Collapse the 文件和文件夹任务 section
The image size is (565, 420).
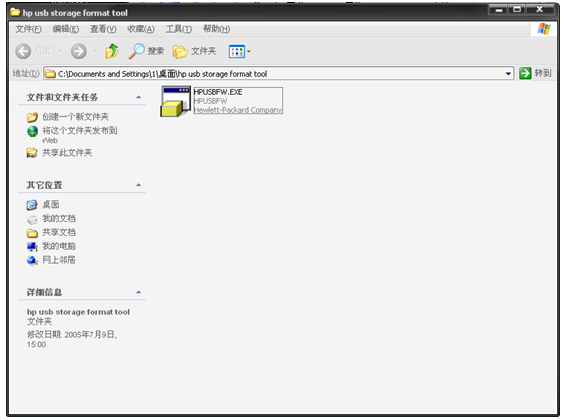tap(138, 97)
